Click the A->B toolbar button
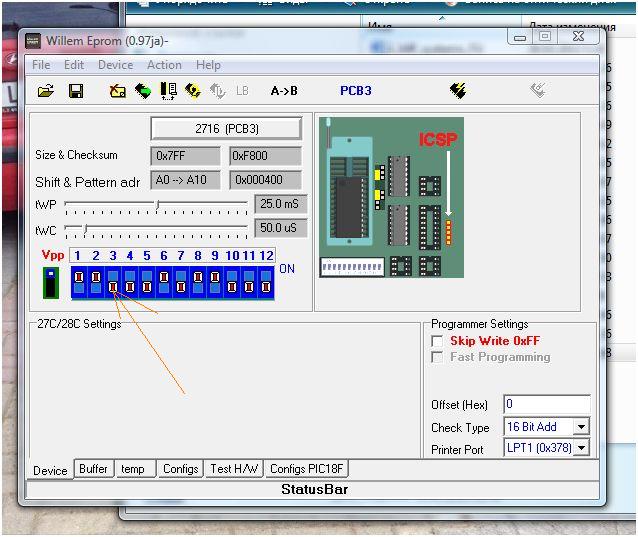Viewport: 638px width, 537px height. [x=284, y=91]
